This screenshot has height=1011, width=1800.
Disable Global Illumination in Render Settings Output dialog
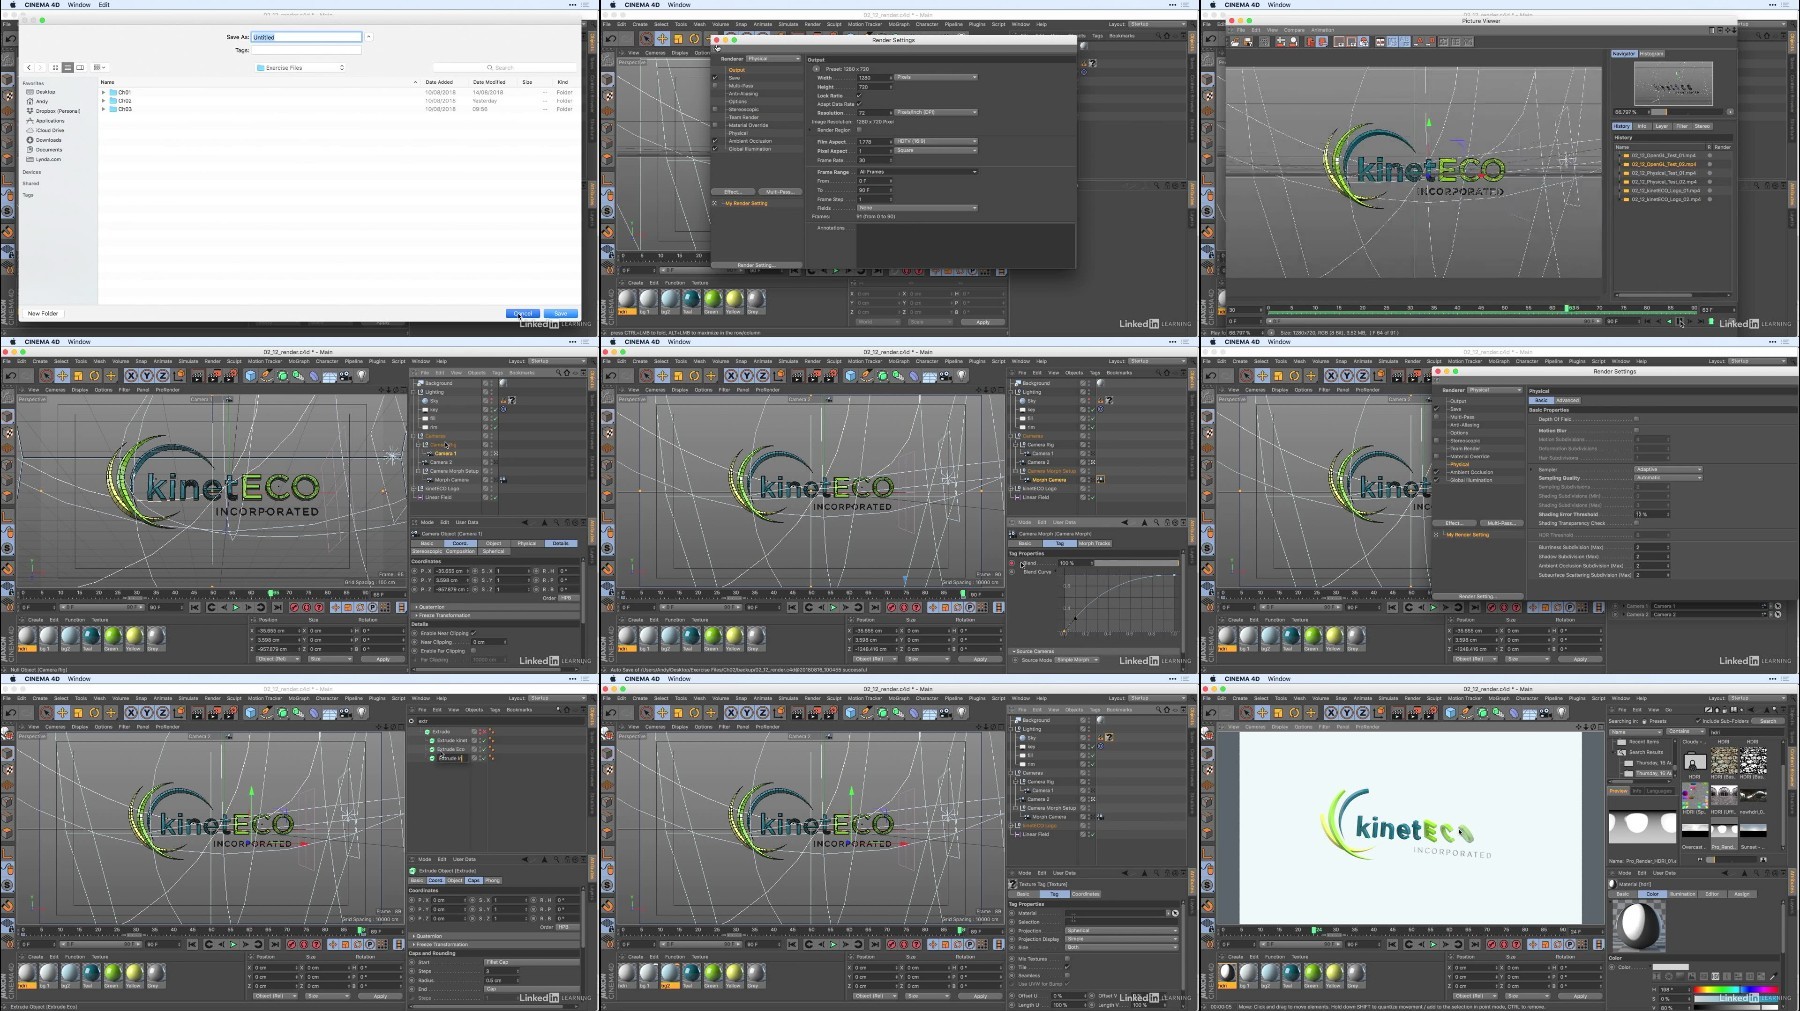715,149
